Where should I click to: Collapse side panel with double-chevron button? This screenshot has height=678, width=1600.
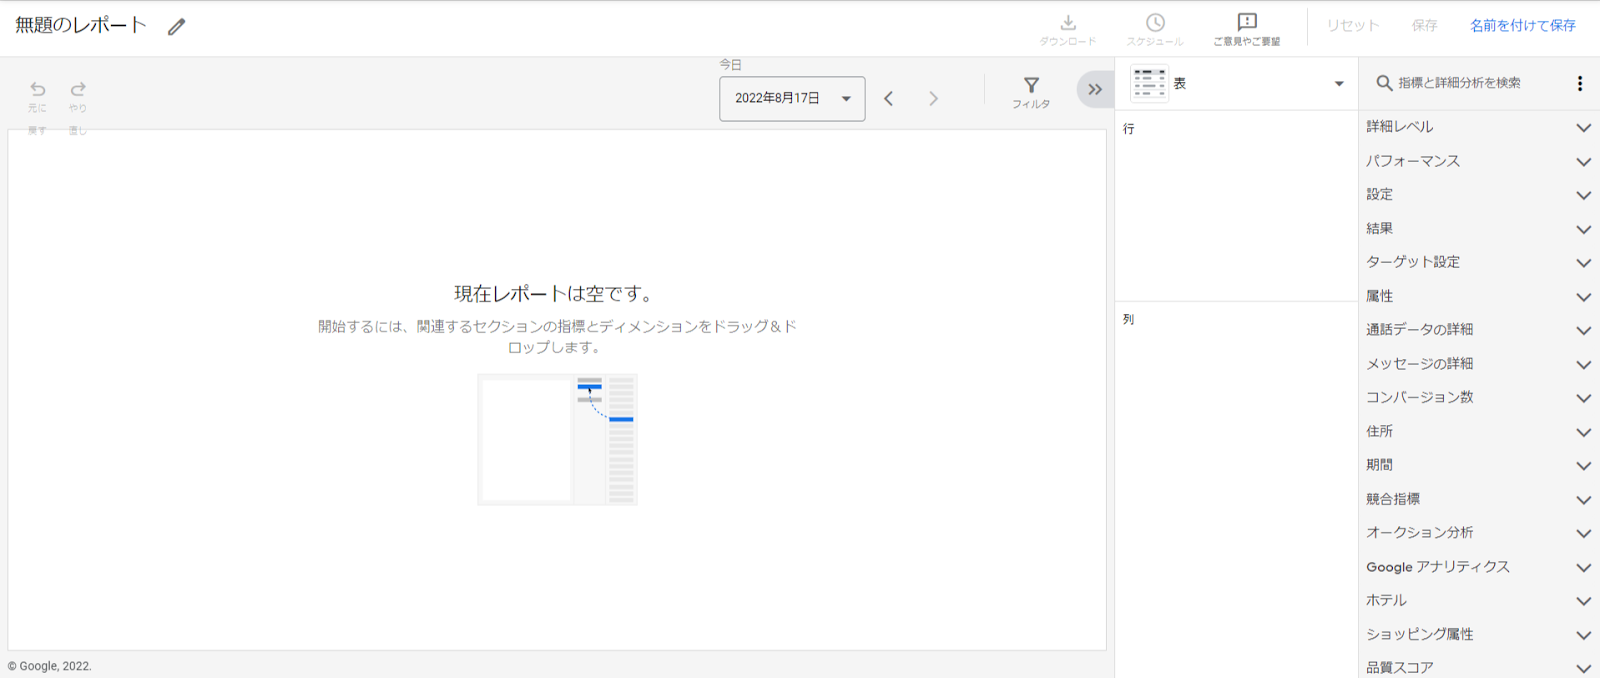point(1095,89)
